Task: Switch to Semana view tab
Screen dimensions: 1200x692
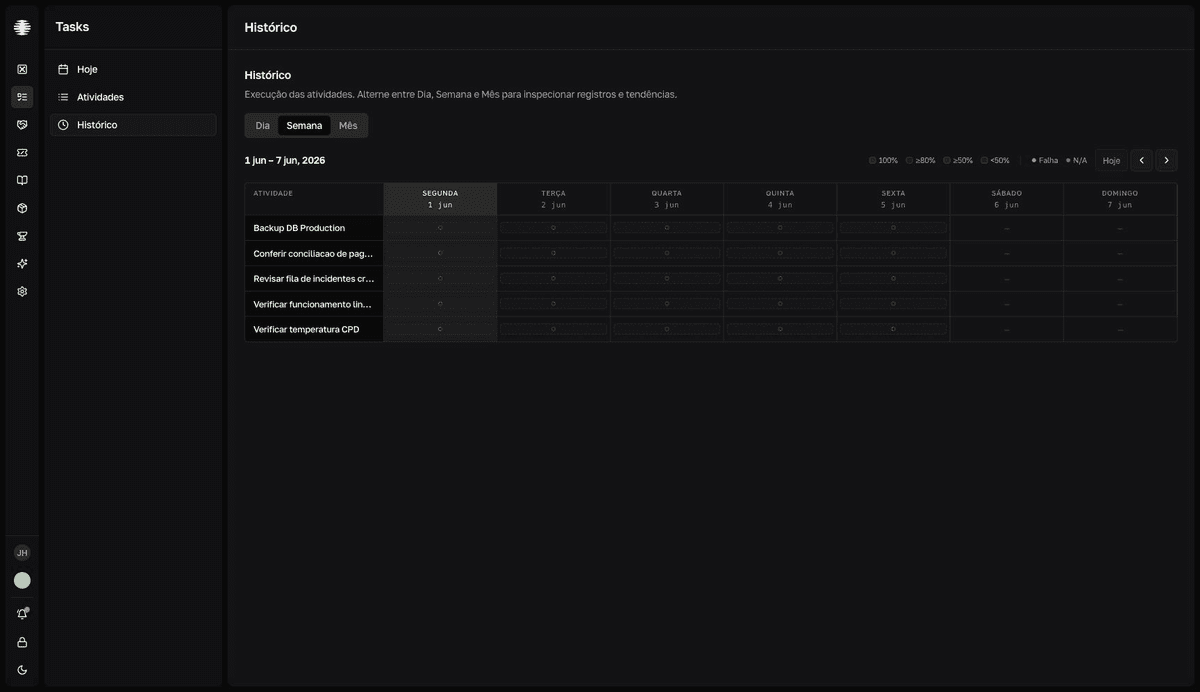Action: coord(304,126)
